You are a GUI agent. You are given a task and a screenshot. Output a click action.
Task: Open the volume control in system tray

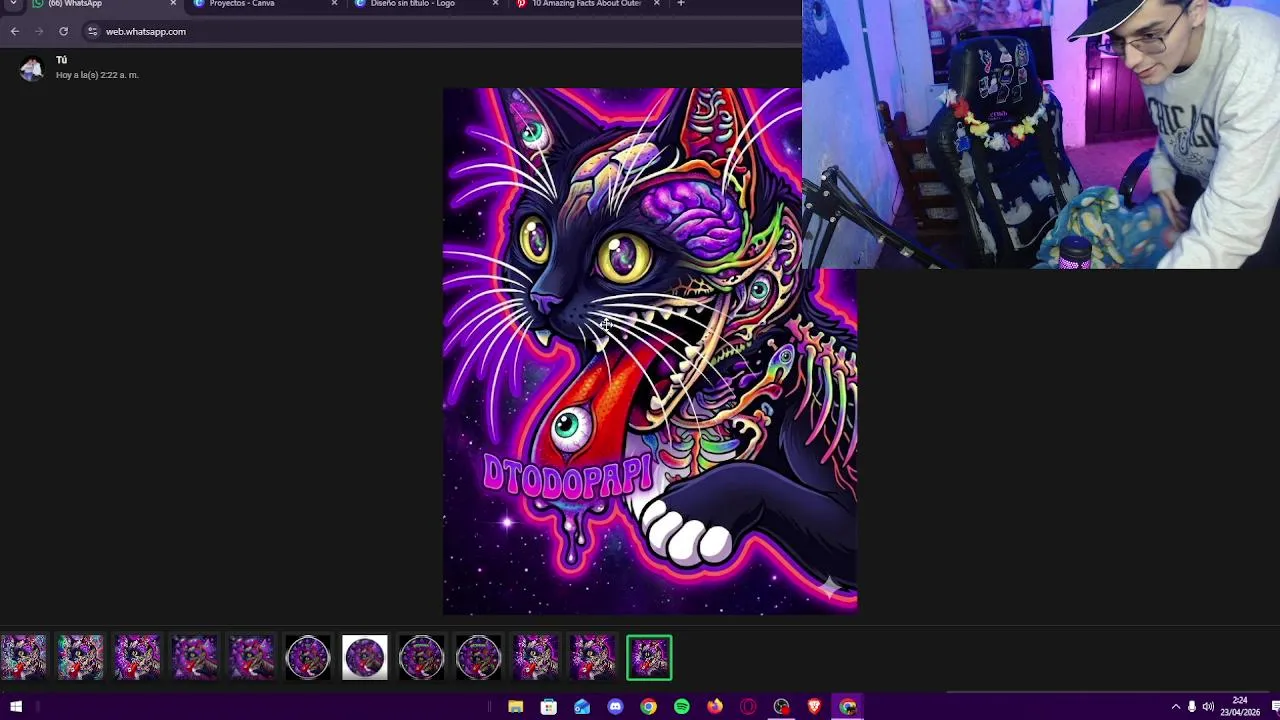[1208, 707]
